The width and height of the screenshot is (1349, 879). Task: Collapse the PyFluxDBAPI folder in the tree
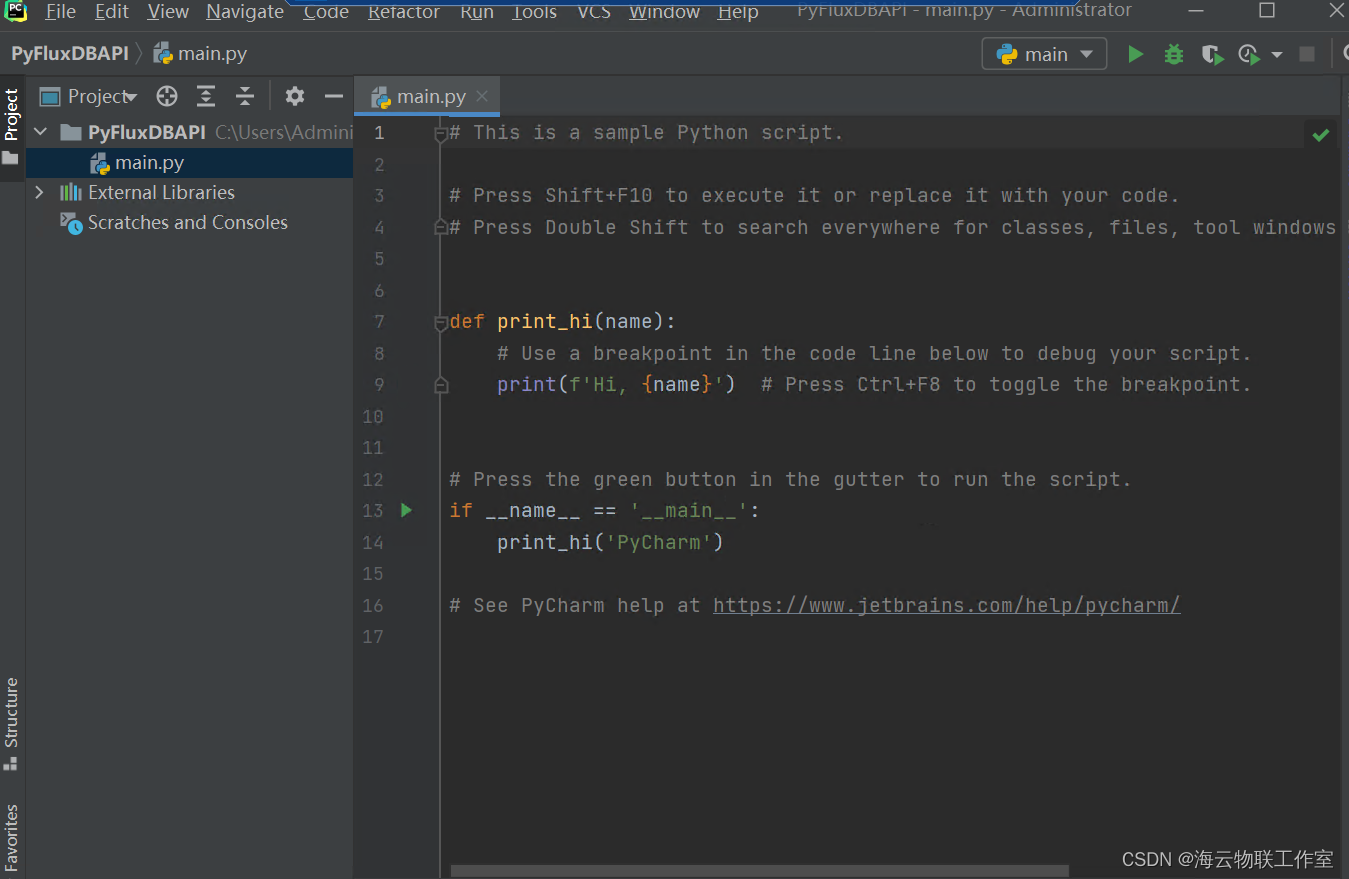tap(39, 131)
